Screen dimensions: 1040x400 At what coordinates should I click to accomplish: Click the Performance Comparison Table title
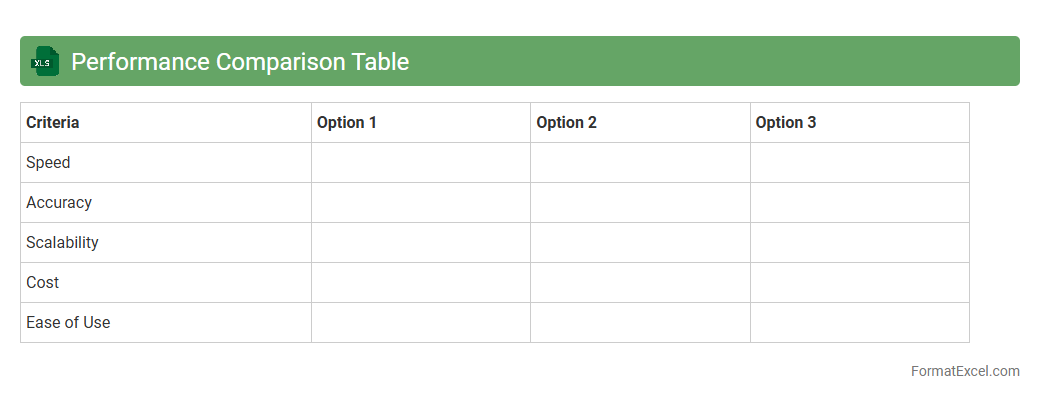[240, 61]
